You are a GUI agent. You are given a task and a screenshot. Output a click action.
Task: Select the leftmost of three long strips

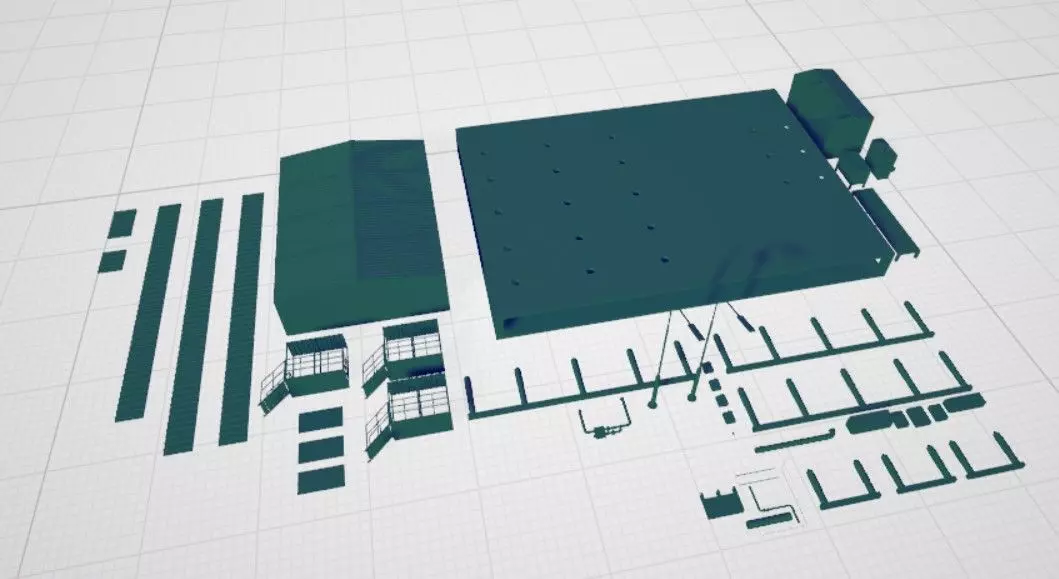click(x=148, y=312)
